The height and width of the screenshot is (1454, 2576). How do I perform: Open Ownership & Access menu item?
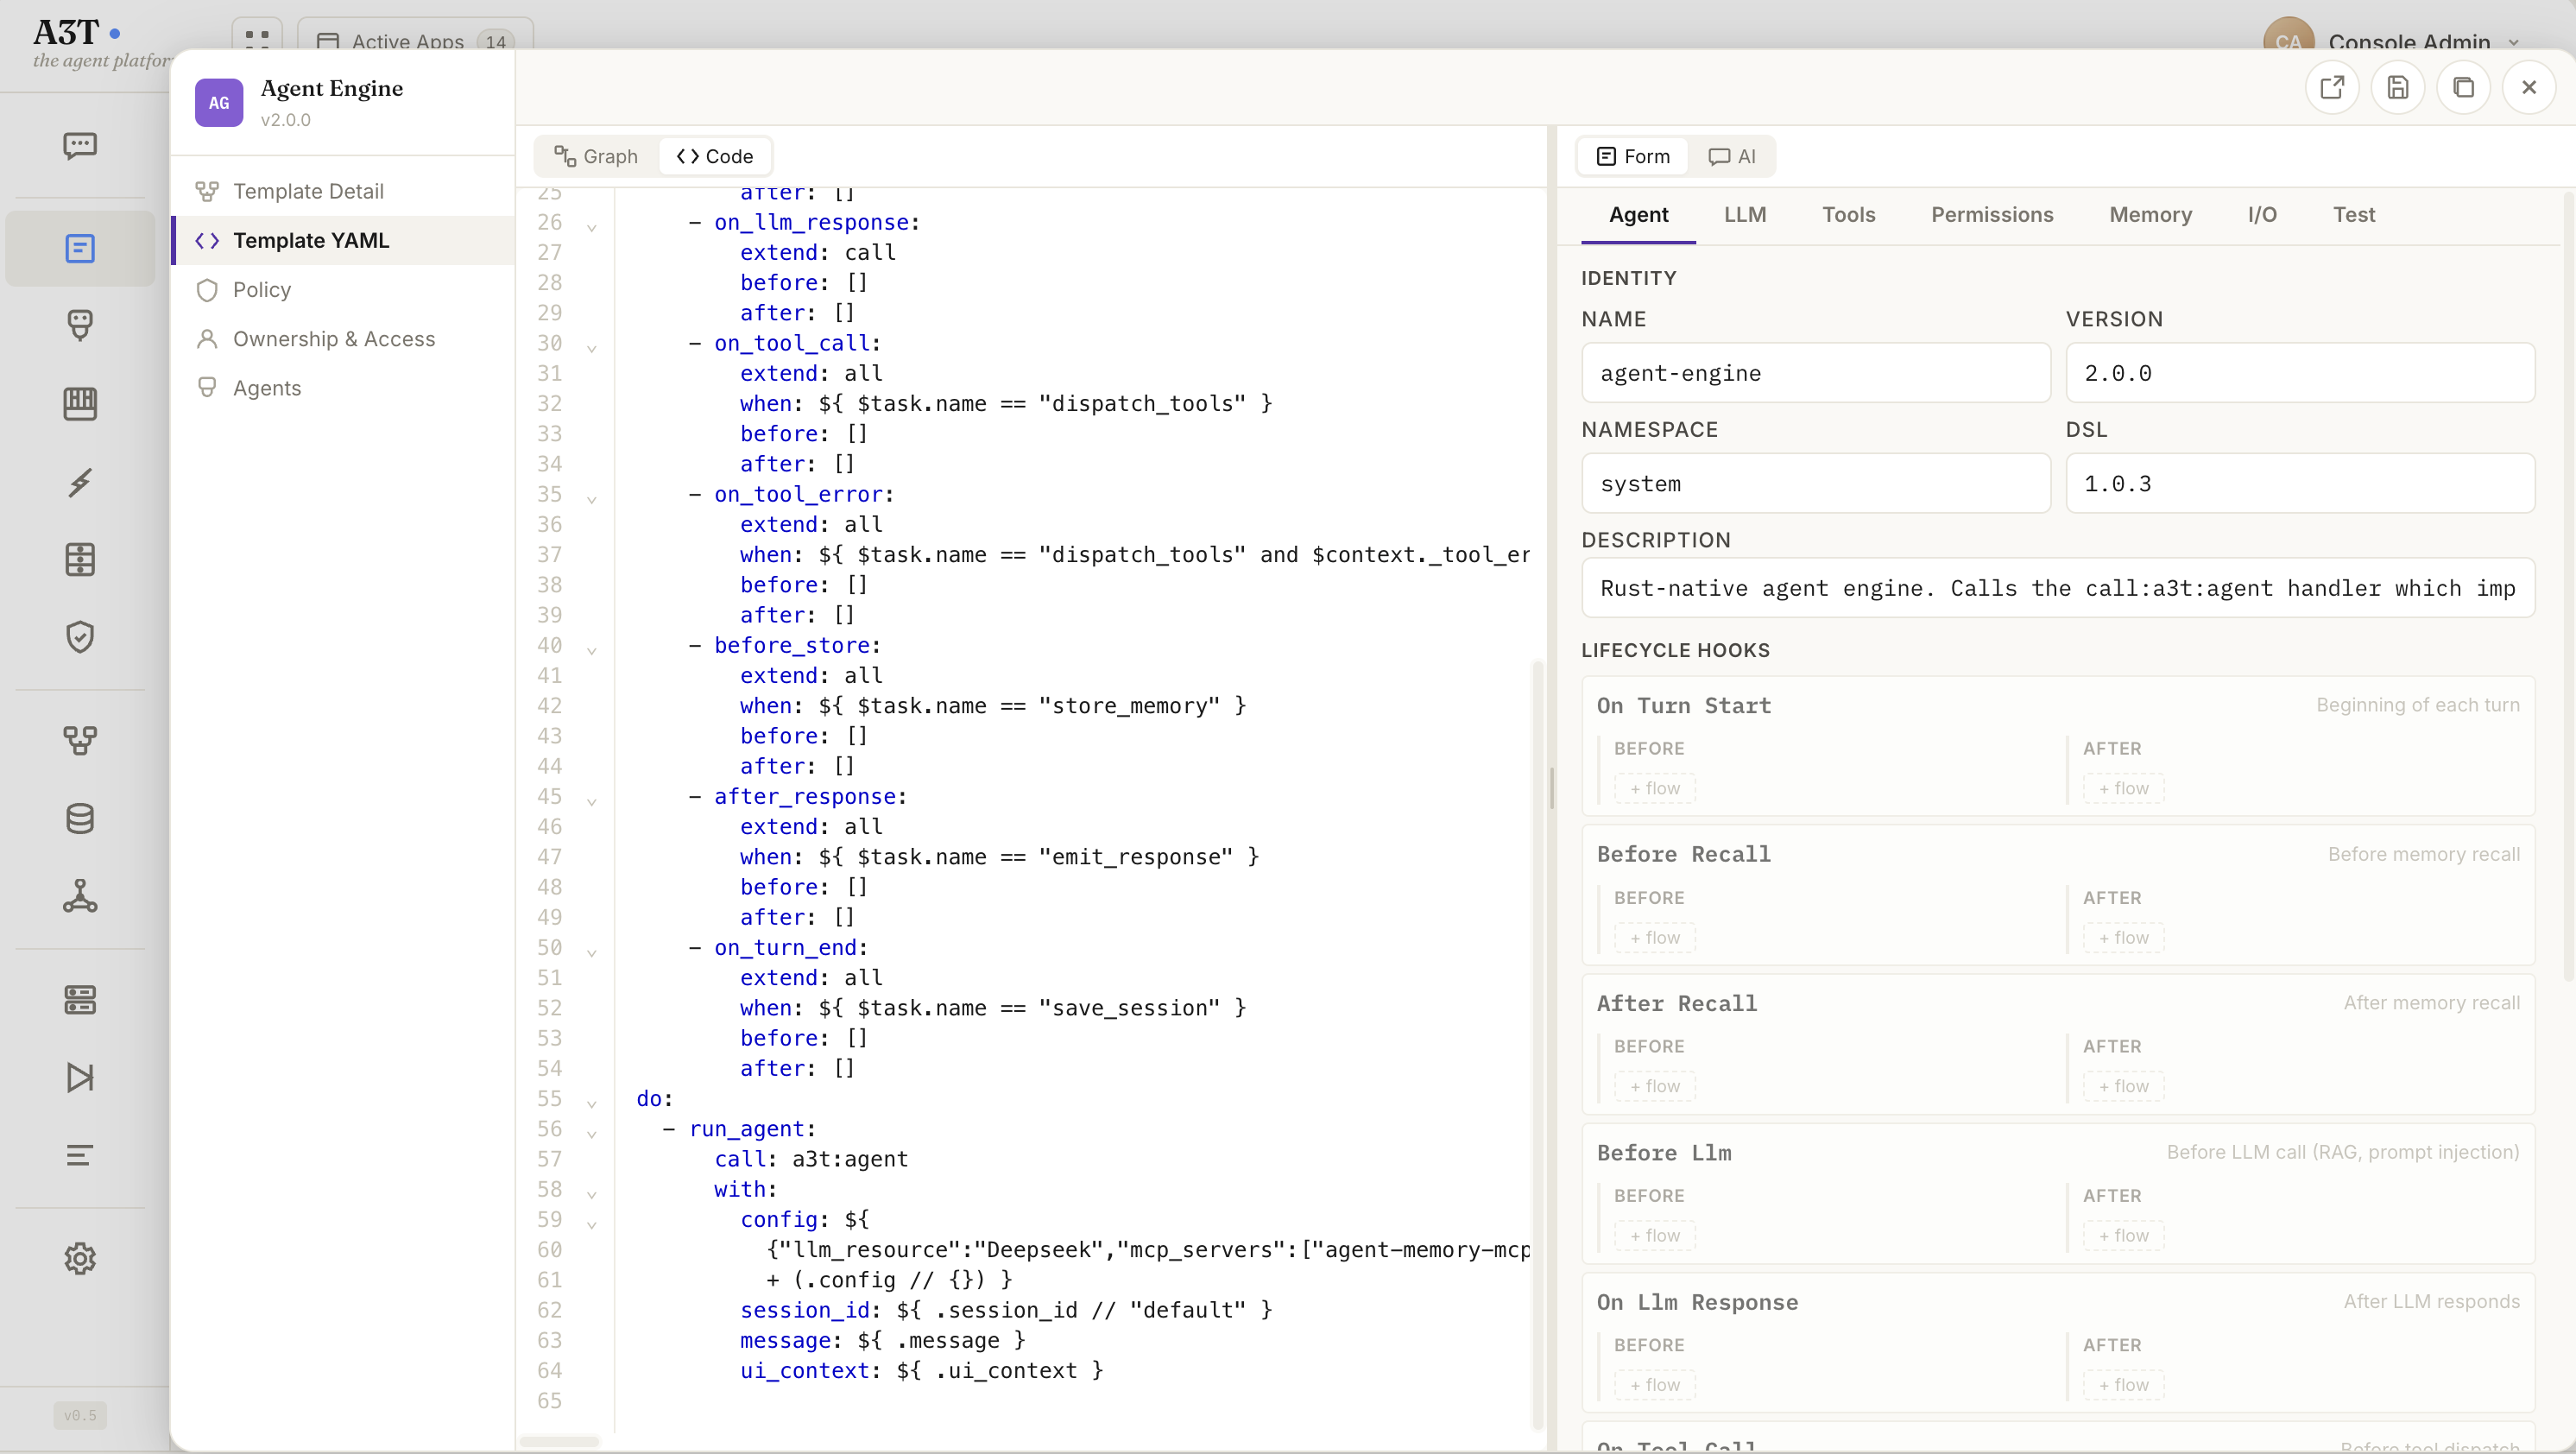point(343,339)
